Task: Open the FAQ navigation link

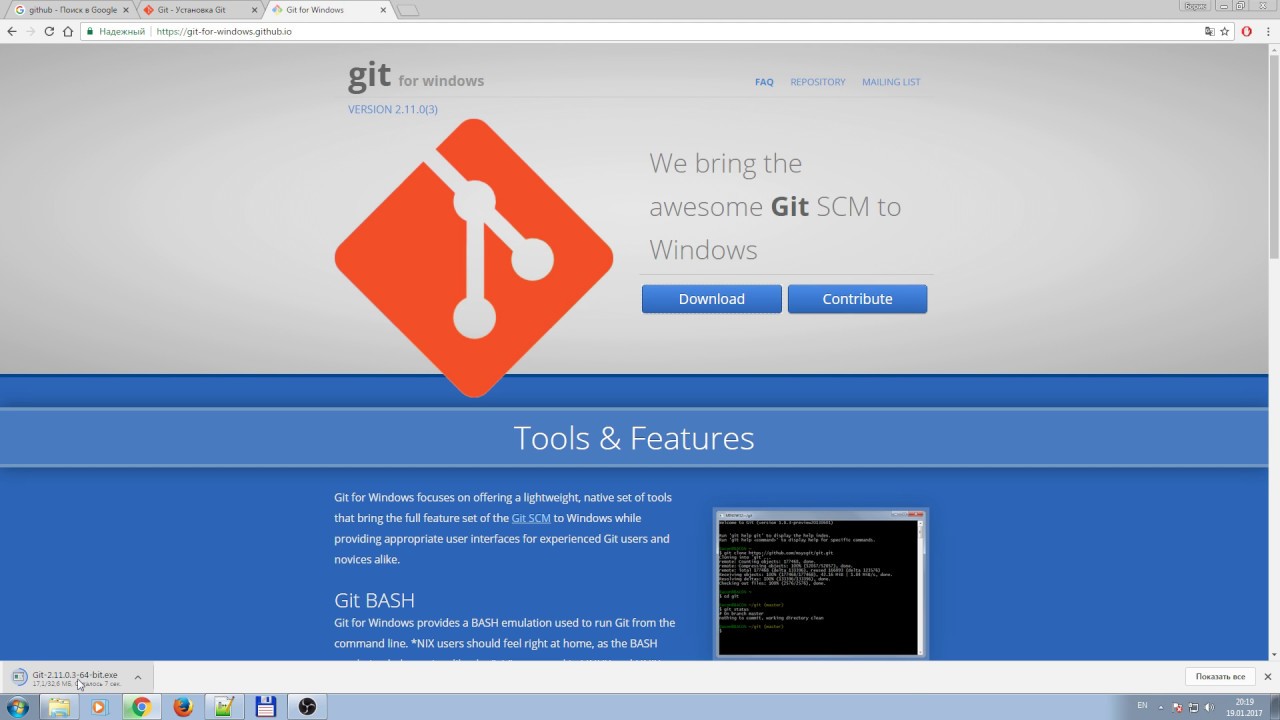Action: 764,82
